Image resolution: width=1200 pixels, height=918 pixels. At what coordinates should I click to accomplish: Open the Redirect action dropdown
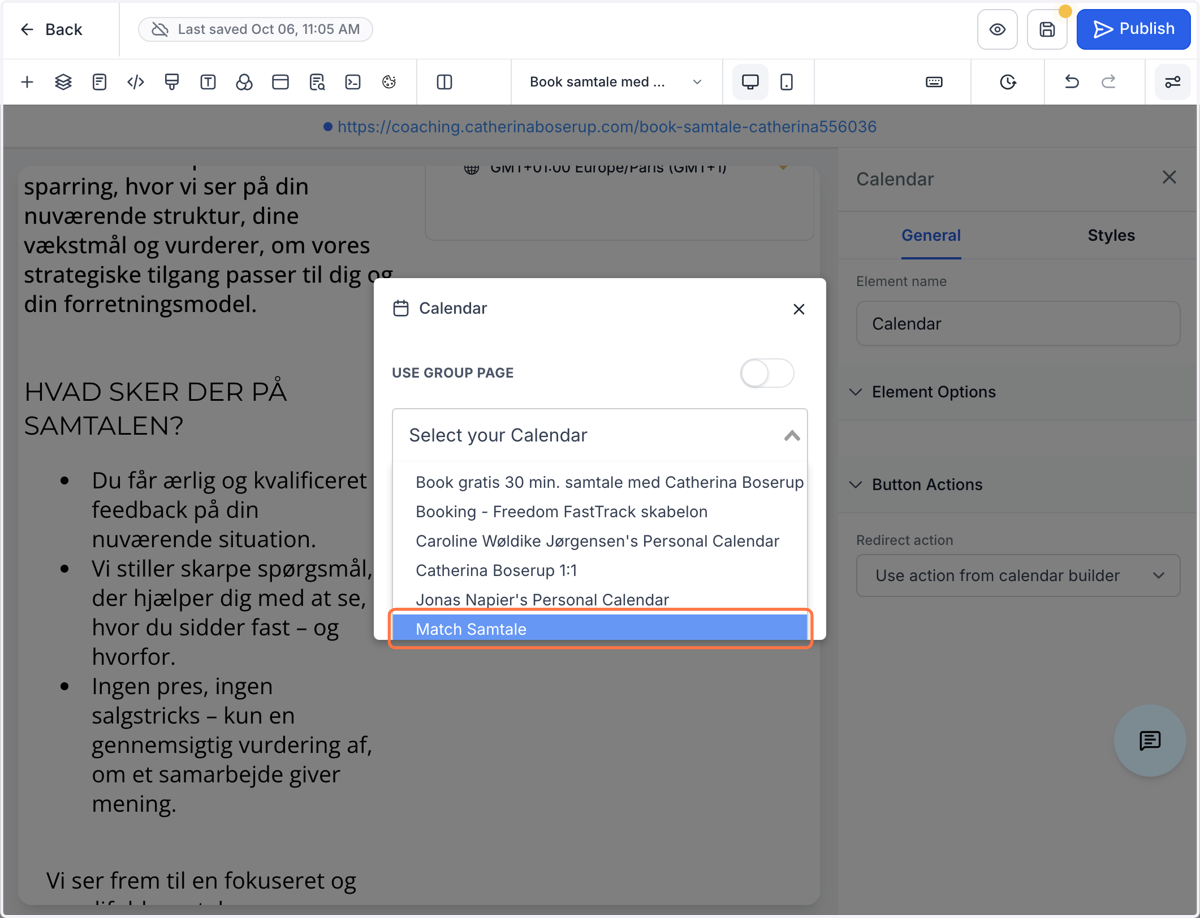point(1018,576)
